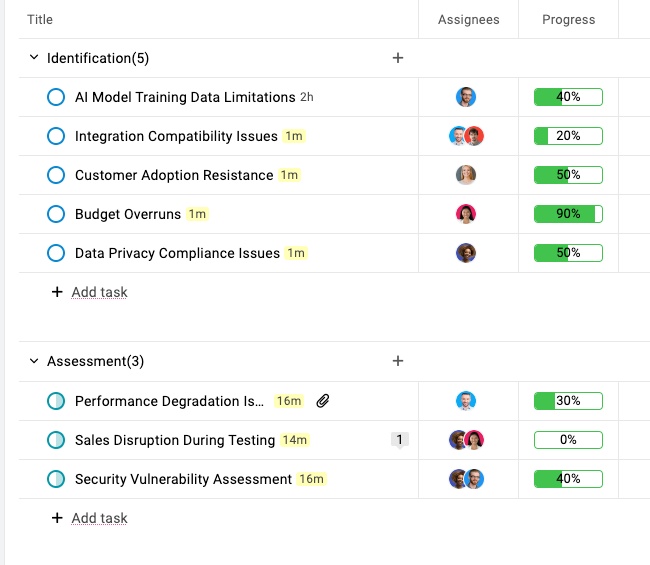Open attachment paperclip on Performance Degradation task
Image resolution: width=650 pixels, height=565 pixels.
[x=323, y=401]
